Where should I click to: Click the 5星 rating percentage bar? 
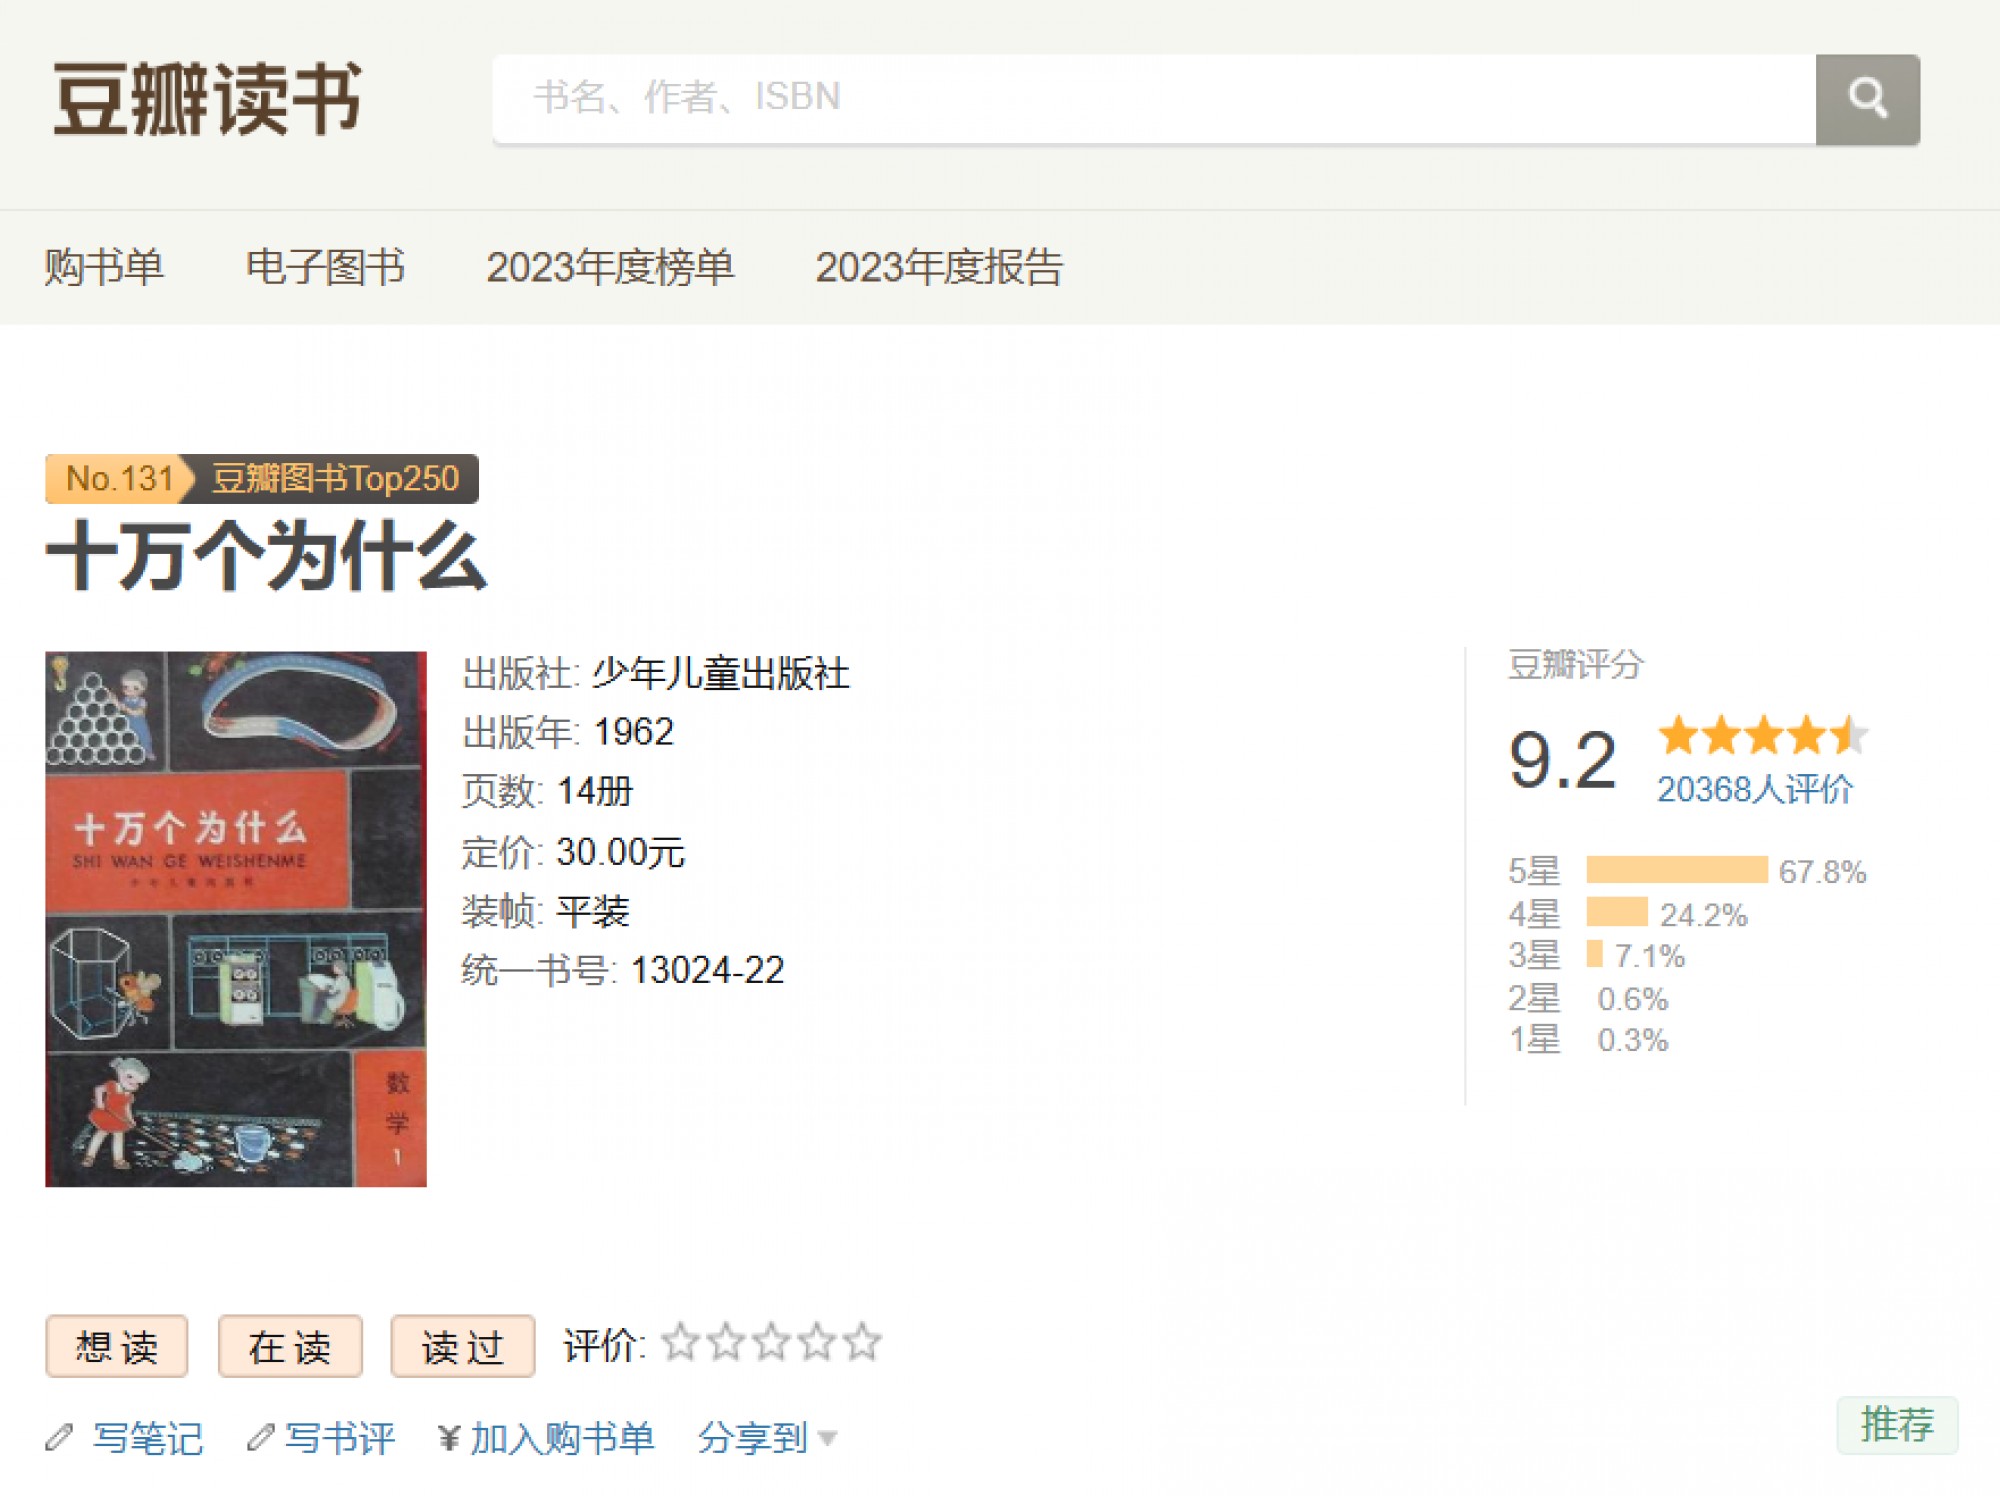[1676, 869]
